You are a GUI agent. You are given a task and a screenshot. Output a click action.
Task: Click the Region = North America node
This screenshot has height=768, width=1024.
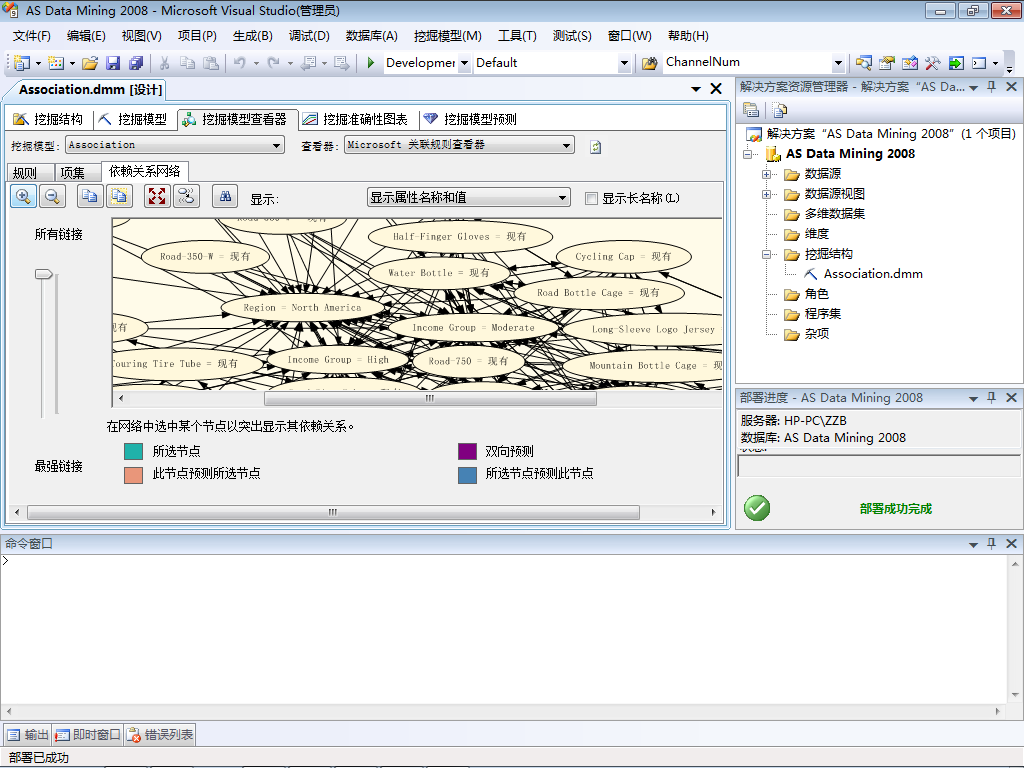point(302,308)
